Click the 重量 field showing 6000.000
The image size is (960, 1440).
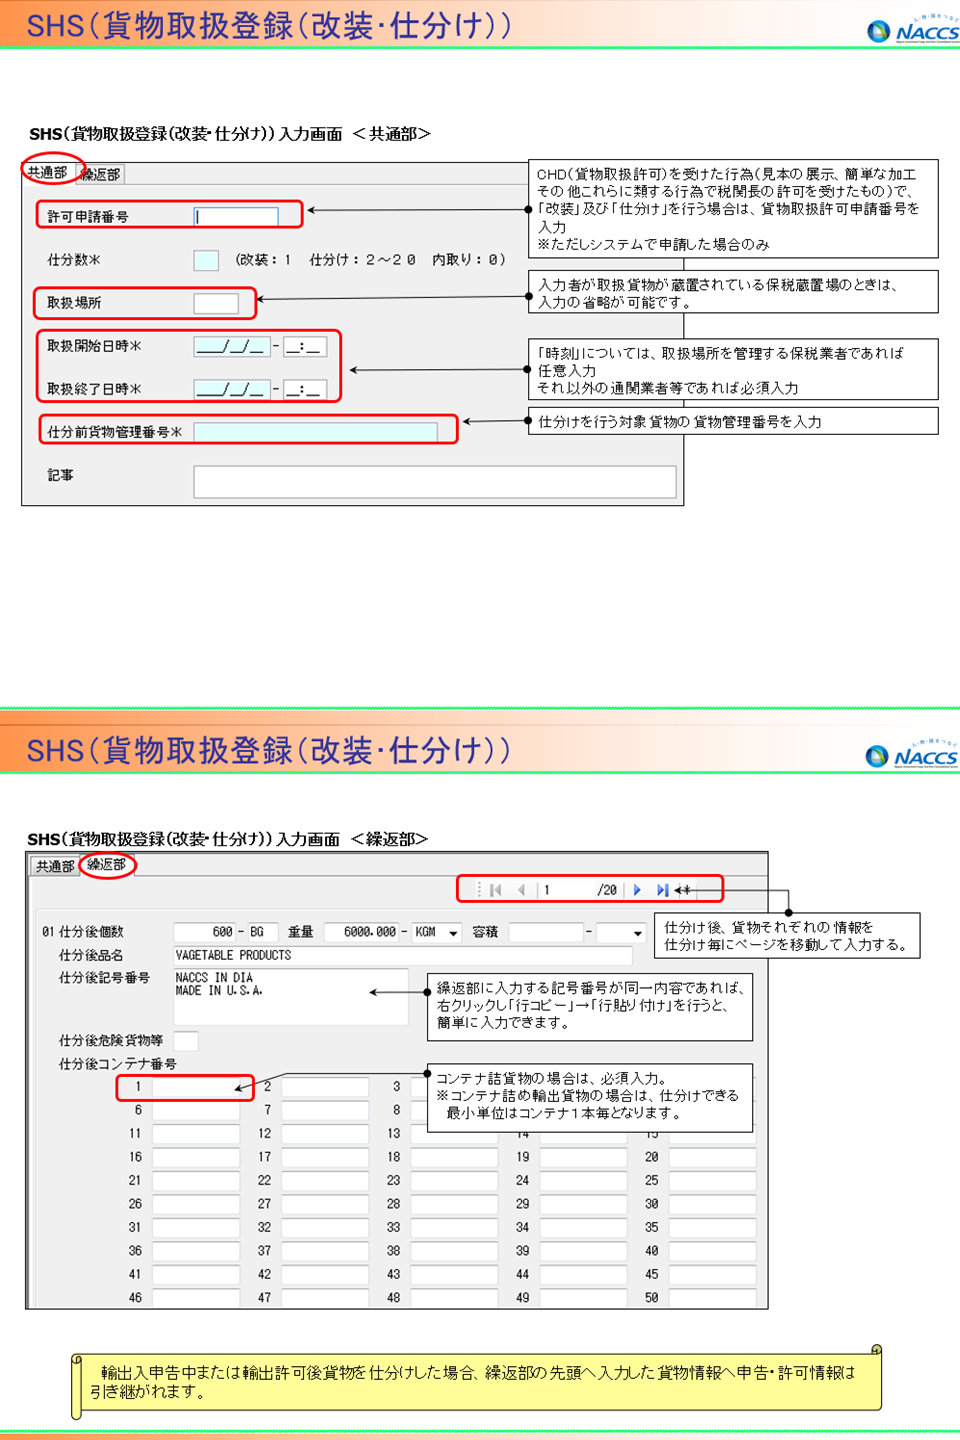point(363,932)
